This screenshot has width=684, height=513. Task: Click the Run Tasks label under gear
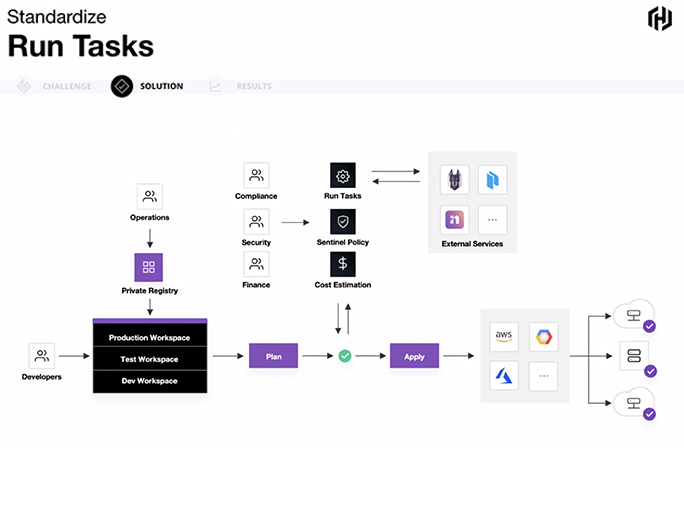(x=343, y=196)
